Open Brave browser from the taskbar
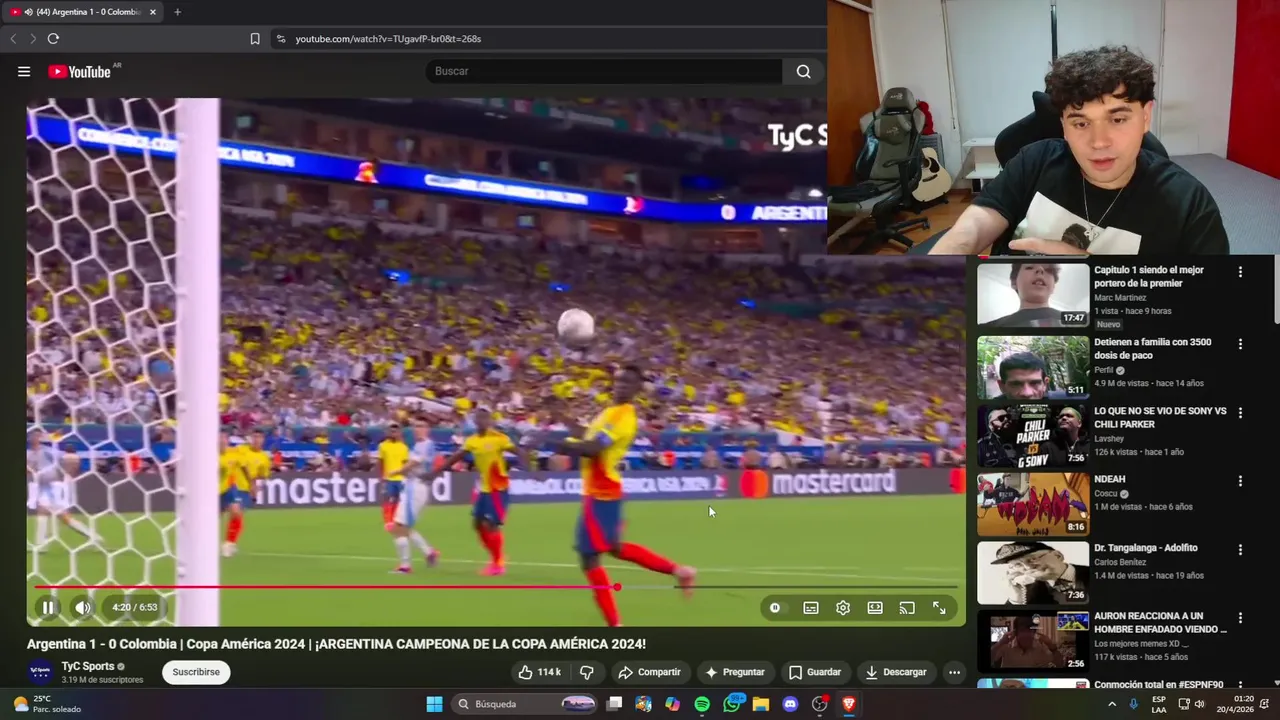This screenshot has height=720, width=1280. (x=849, y=704)
